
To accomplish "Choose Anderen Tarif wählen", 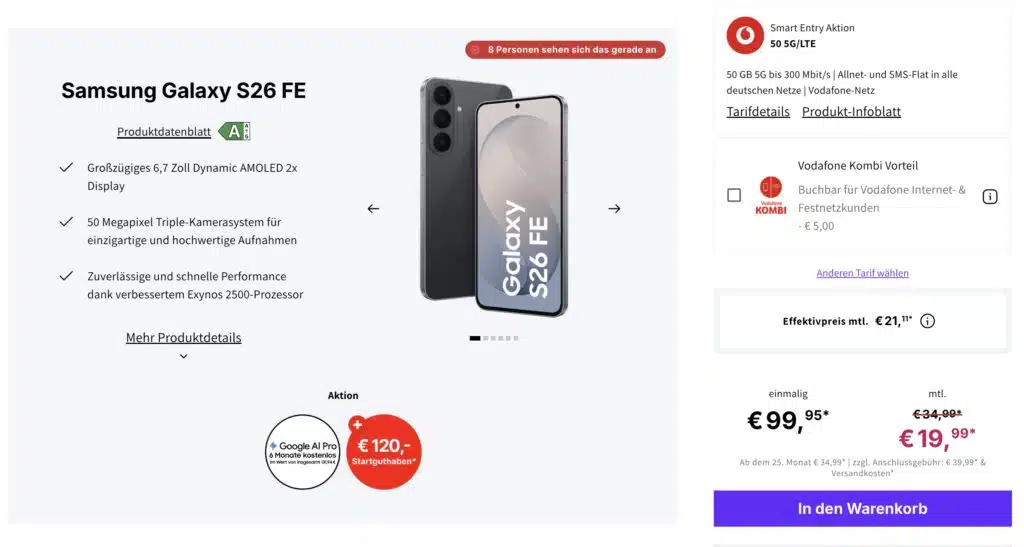I will tap(862, 273).
